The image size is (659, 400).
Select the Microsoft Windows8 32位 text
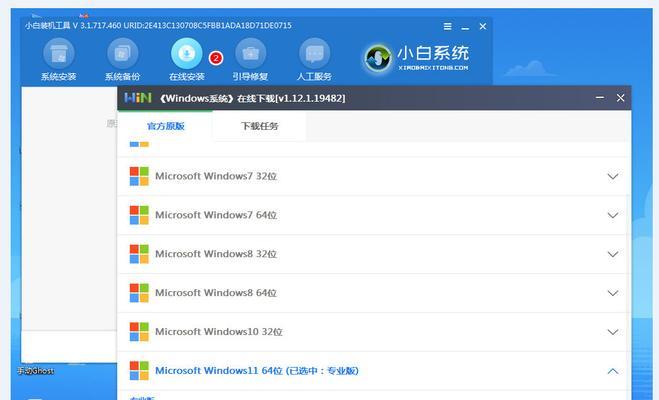click(x=216, y=254)
